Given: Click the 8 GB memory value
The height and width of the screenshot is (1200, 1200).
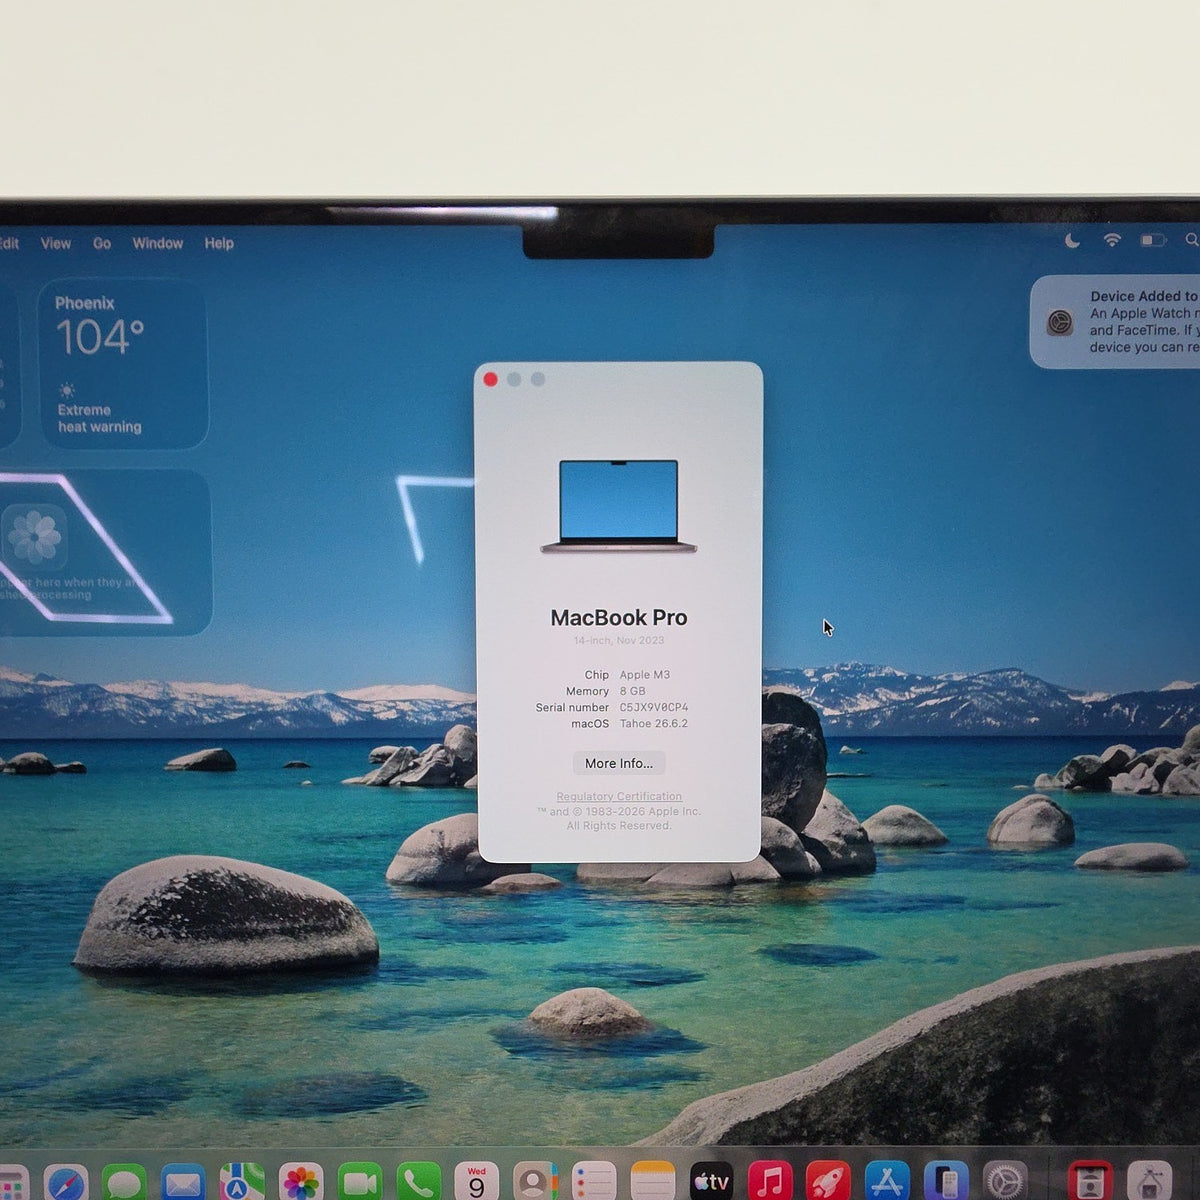Looking at the screenshot, I should point(633,691).
